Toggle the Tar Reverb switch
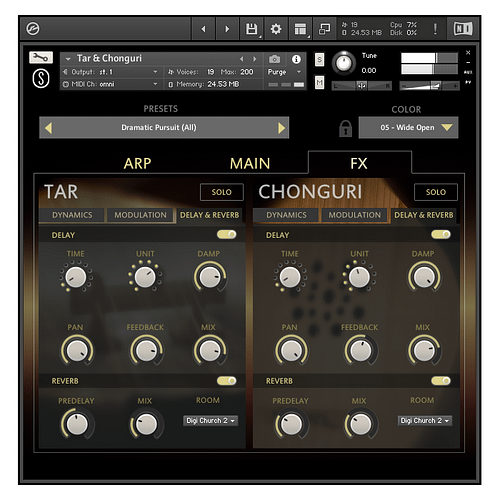Image resolution: width=500 pixels, height=500 pixels. pyautogui.click(x=227, y=381)
